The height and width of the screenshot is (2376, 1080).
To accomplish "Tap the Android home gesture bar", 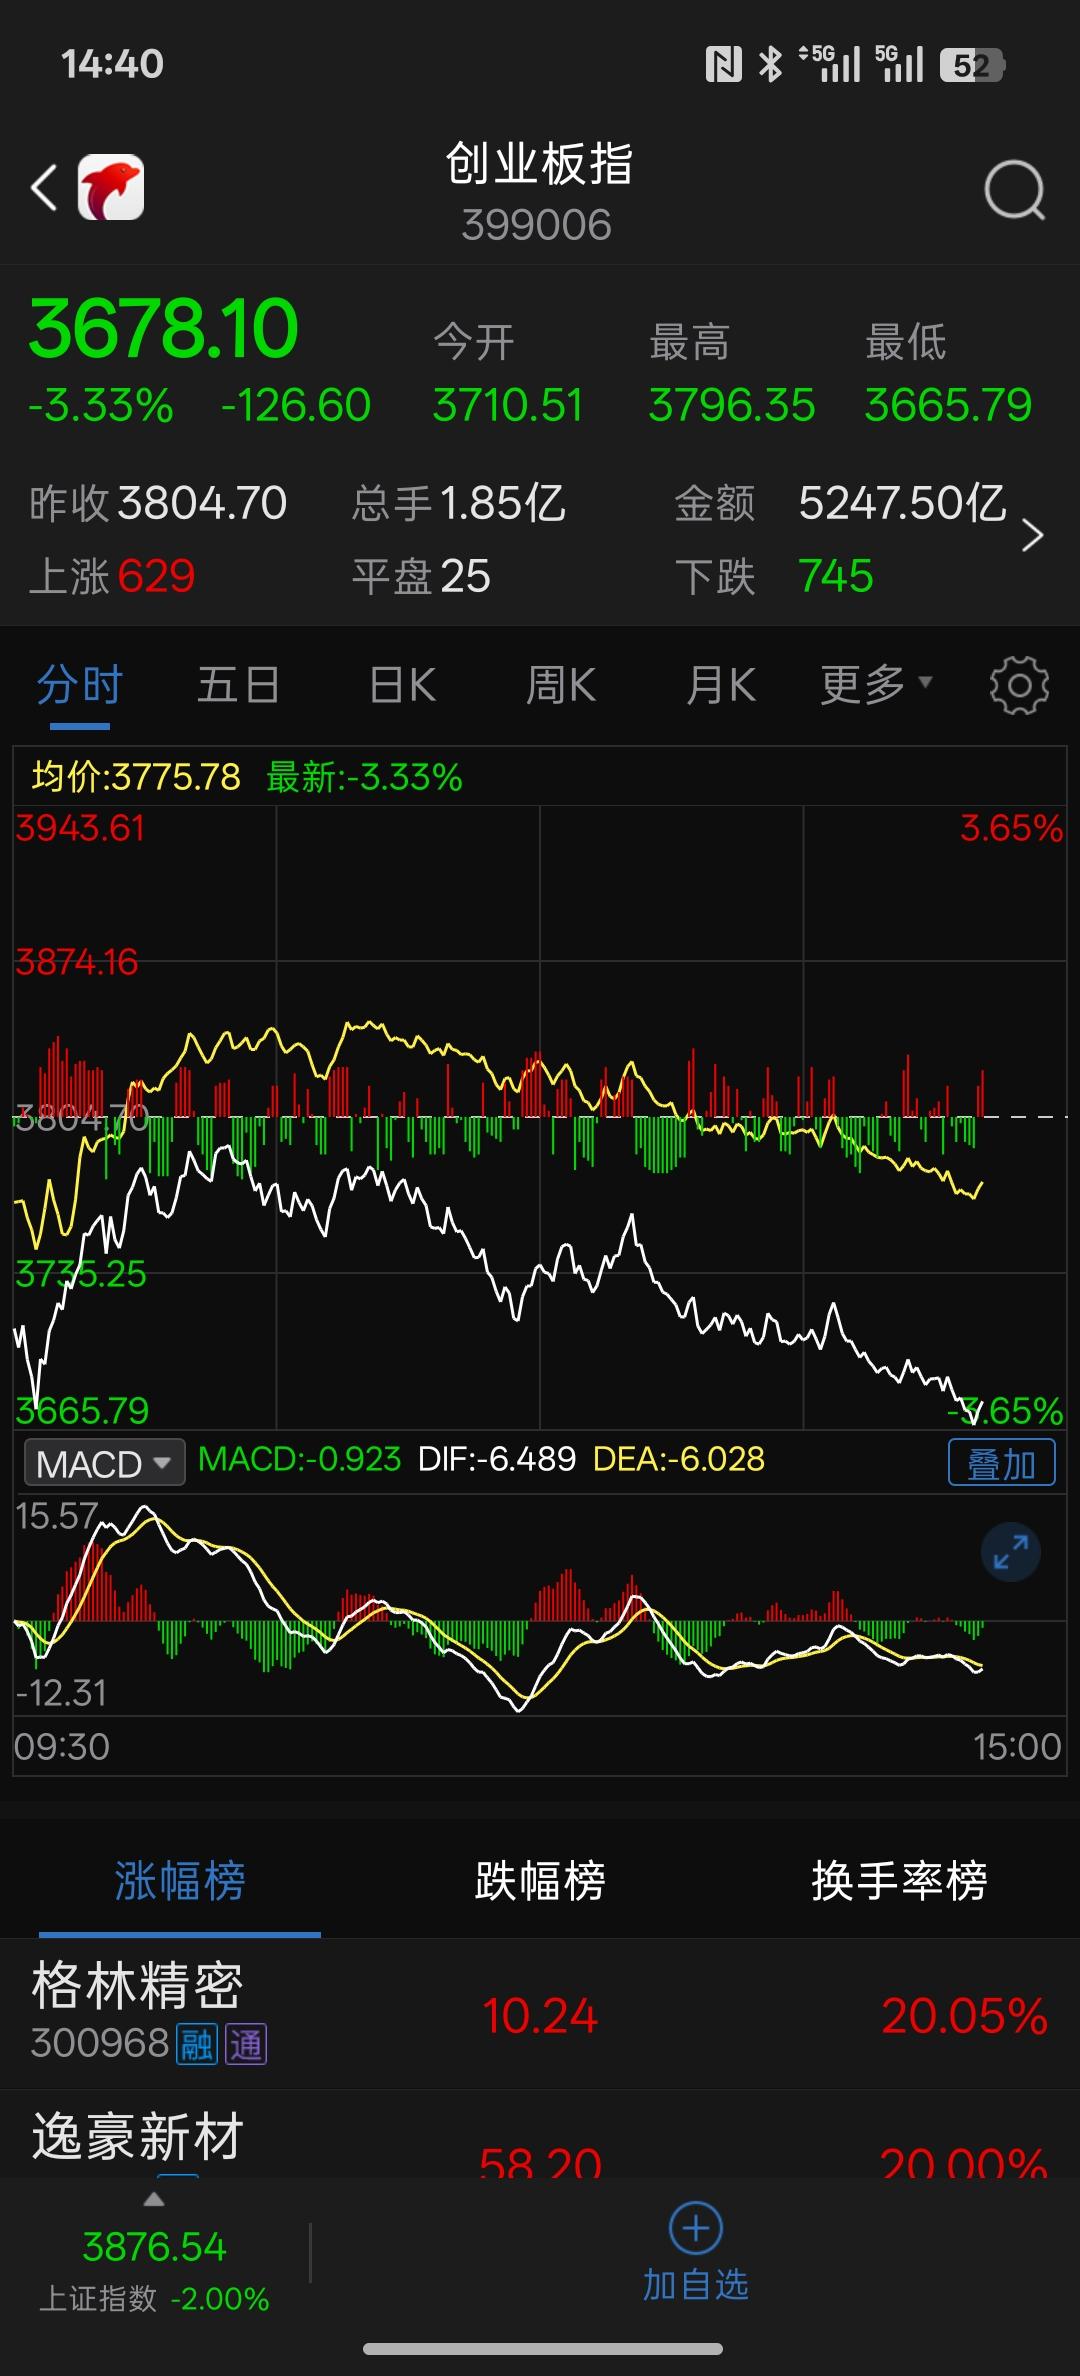I will tap(542, 2349).
